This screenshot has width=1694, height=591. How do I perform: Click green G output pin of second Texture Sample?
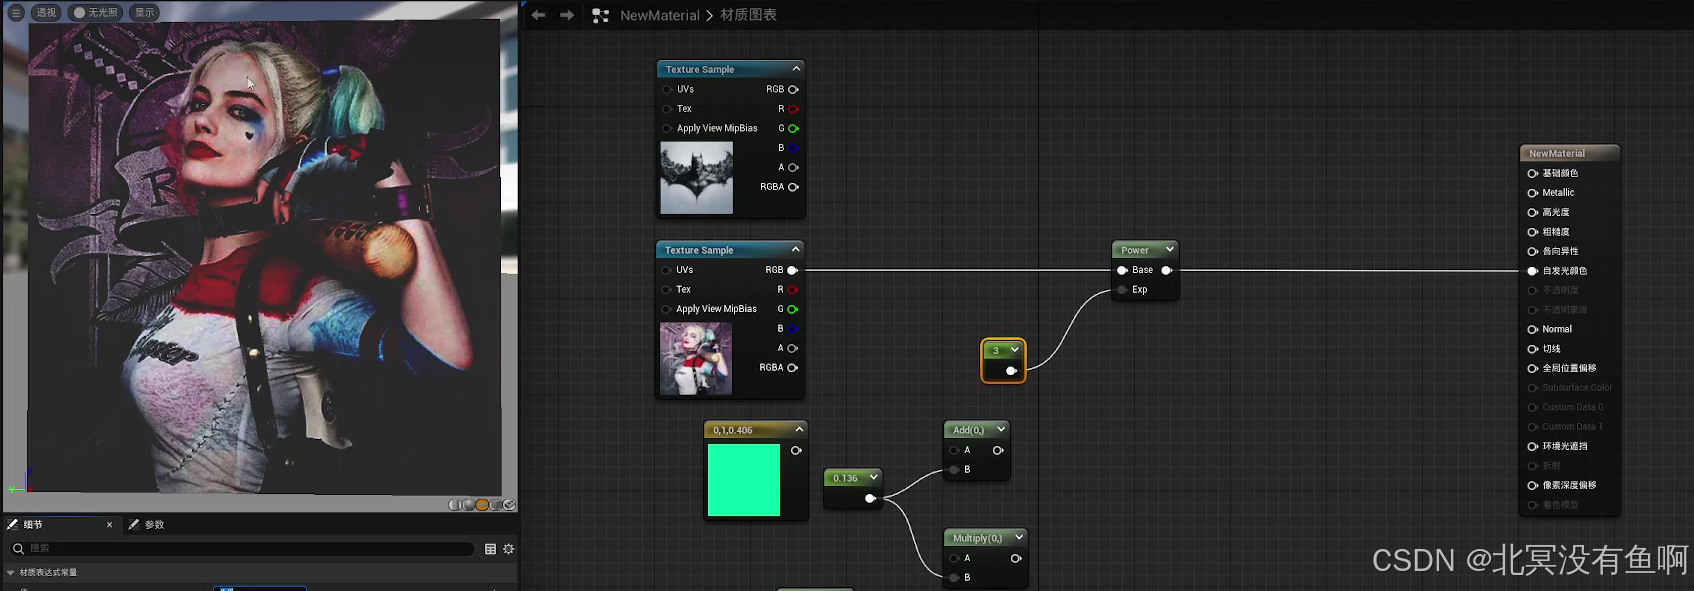pyautogui.click(x=792, y=309)
